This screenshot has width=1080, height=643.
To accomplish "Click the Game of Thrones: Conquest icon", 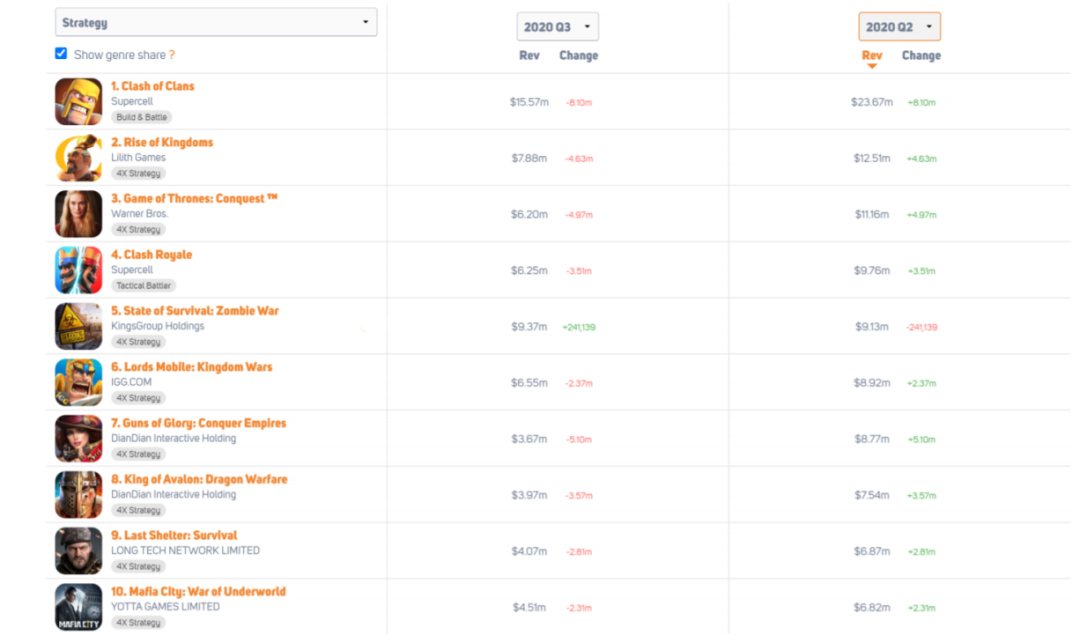I will (78, 213).
